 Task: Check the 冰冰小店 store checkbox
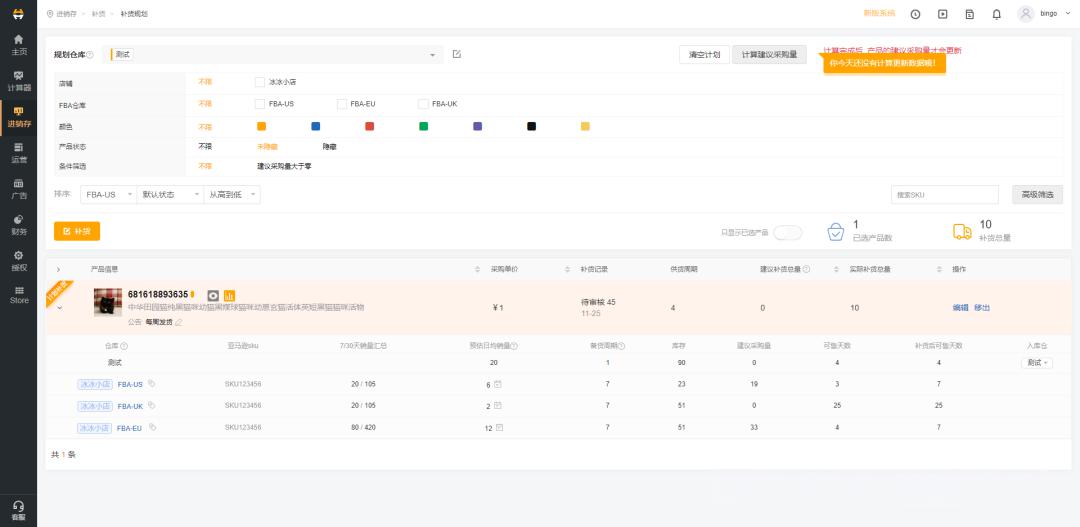pos(260,82)
